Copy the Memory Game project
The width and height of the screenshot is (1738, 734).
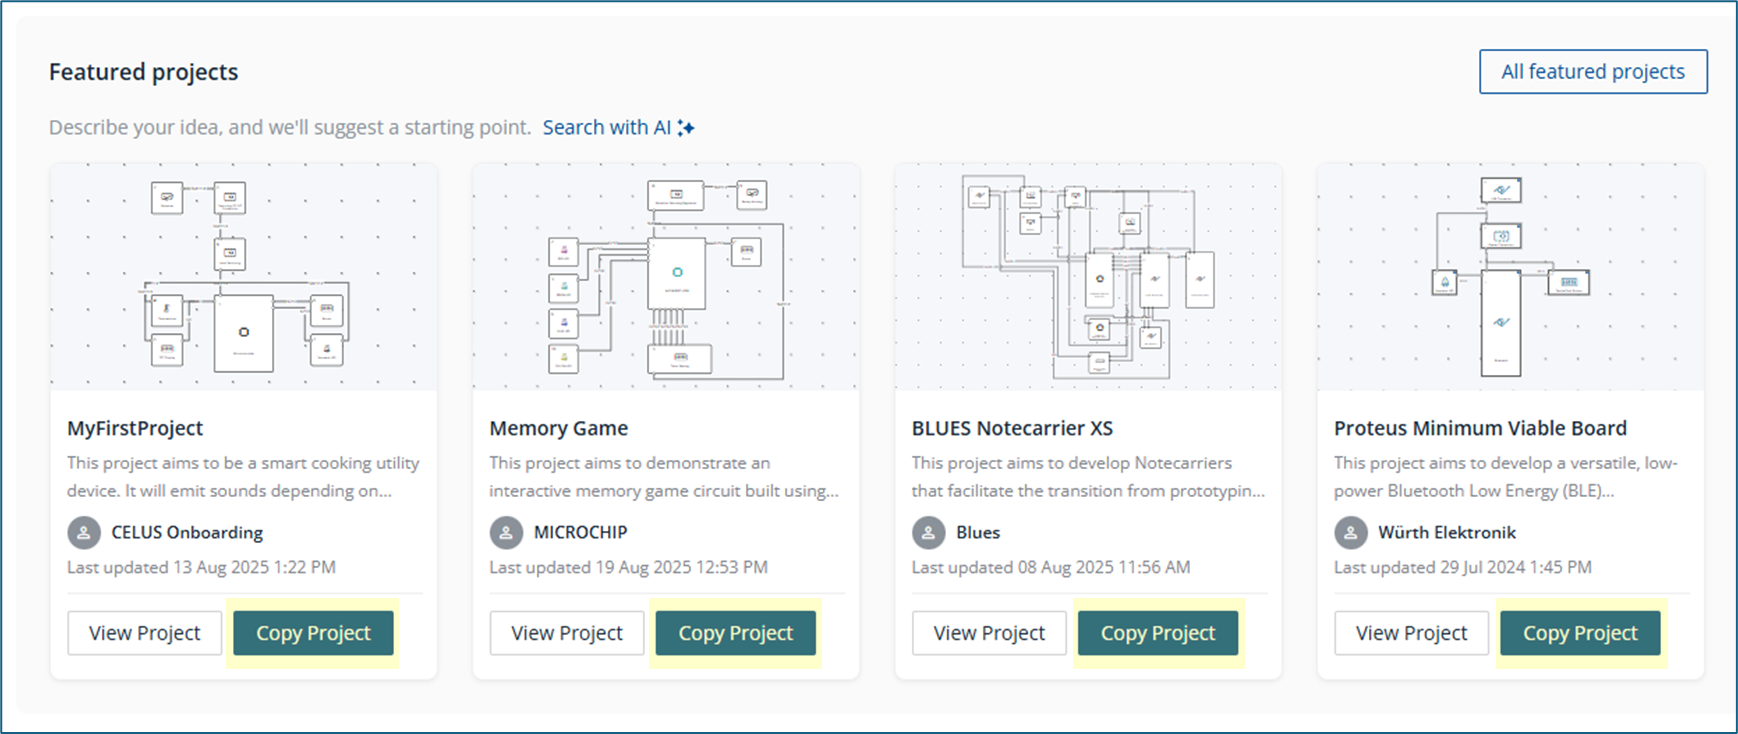[735, 633]
